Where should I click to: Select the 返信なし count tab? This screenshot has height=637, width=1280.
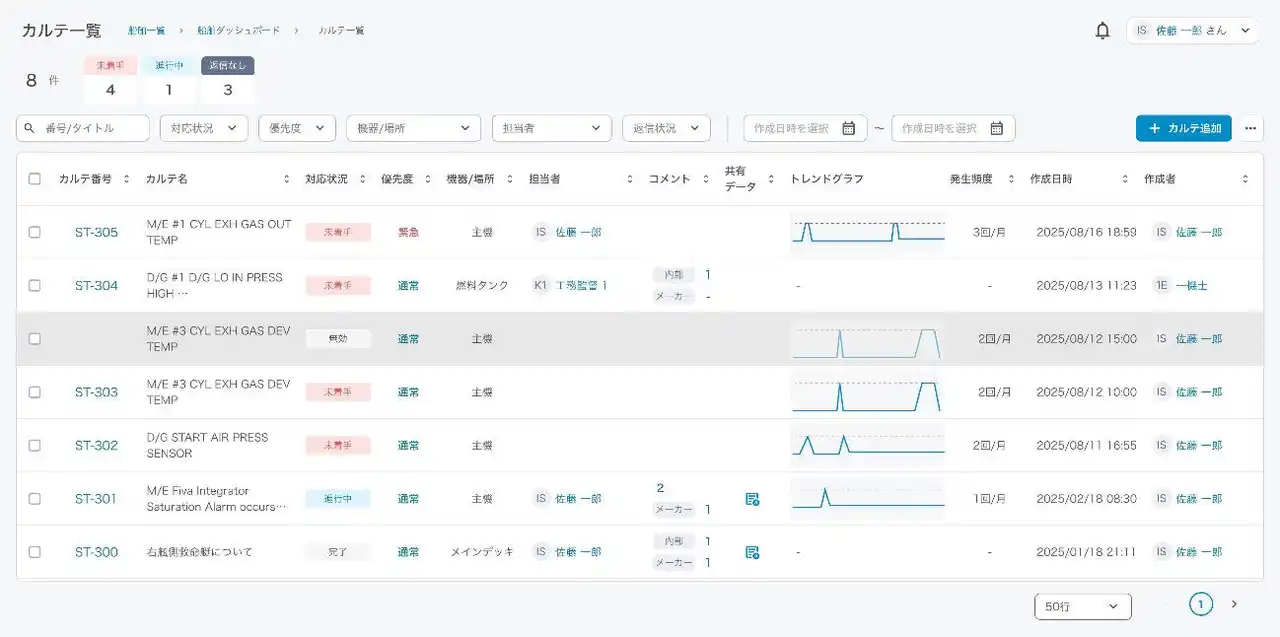coord(228,81)
